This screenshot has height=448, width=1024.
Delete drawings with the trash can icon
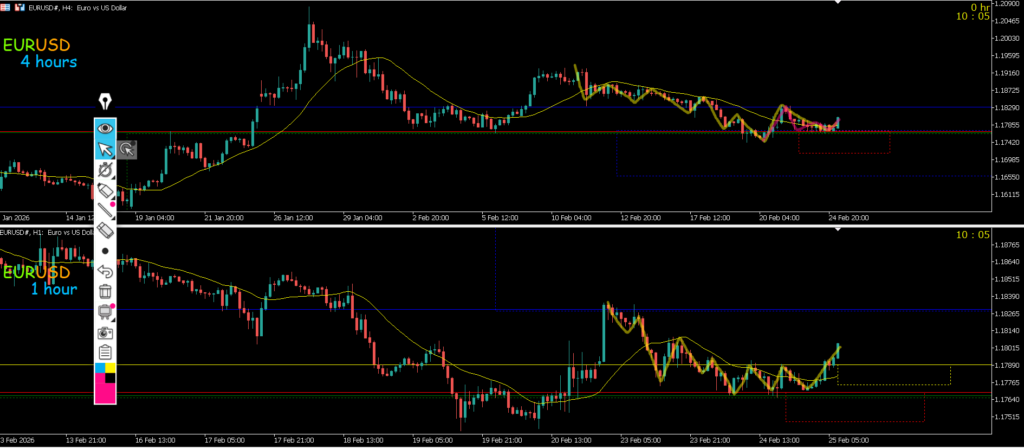point(105,291)
